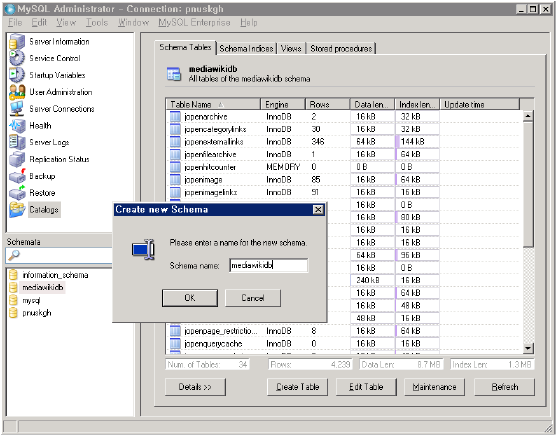Open the Startup Variables icon
The image size is (556, 435).
(17, 75)
